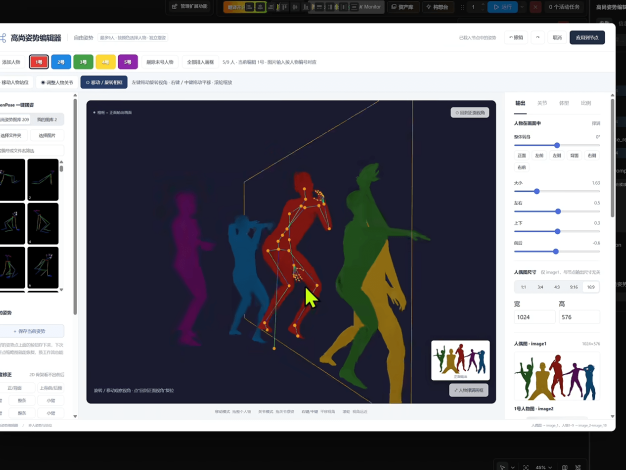Open the 体型 tab in the right panel

point(564,103)
